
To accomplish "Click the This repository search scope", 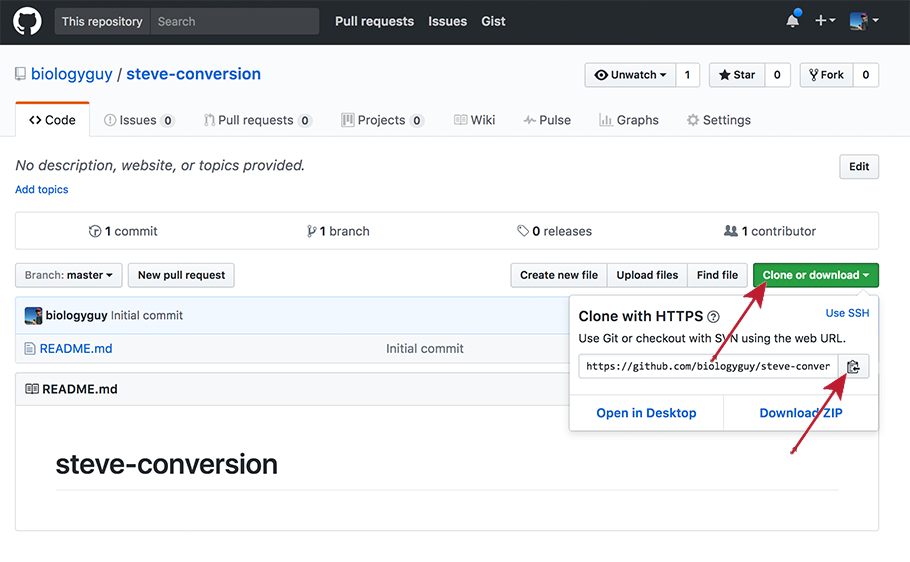I will point(102,21).
